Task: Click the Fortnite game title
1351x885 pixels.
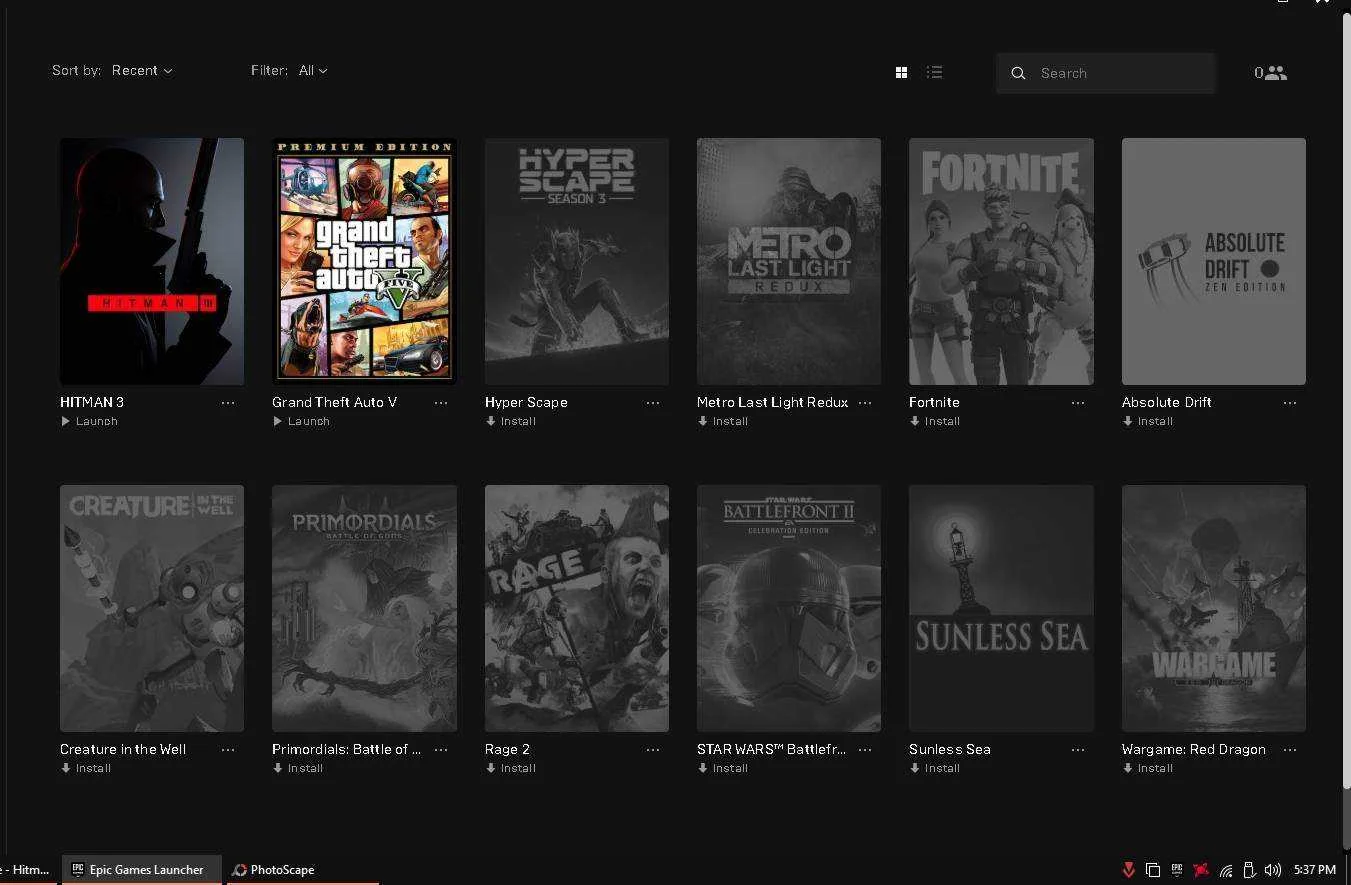Action: (x=934, y=402)
